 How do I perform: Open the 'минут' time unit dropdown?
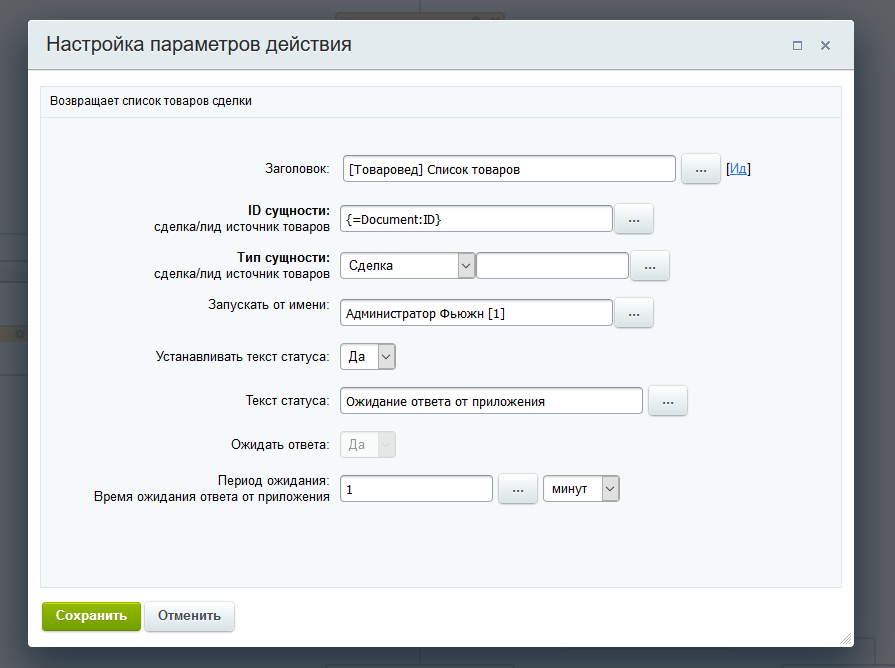point(581,489)
